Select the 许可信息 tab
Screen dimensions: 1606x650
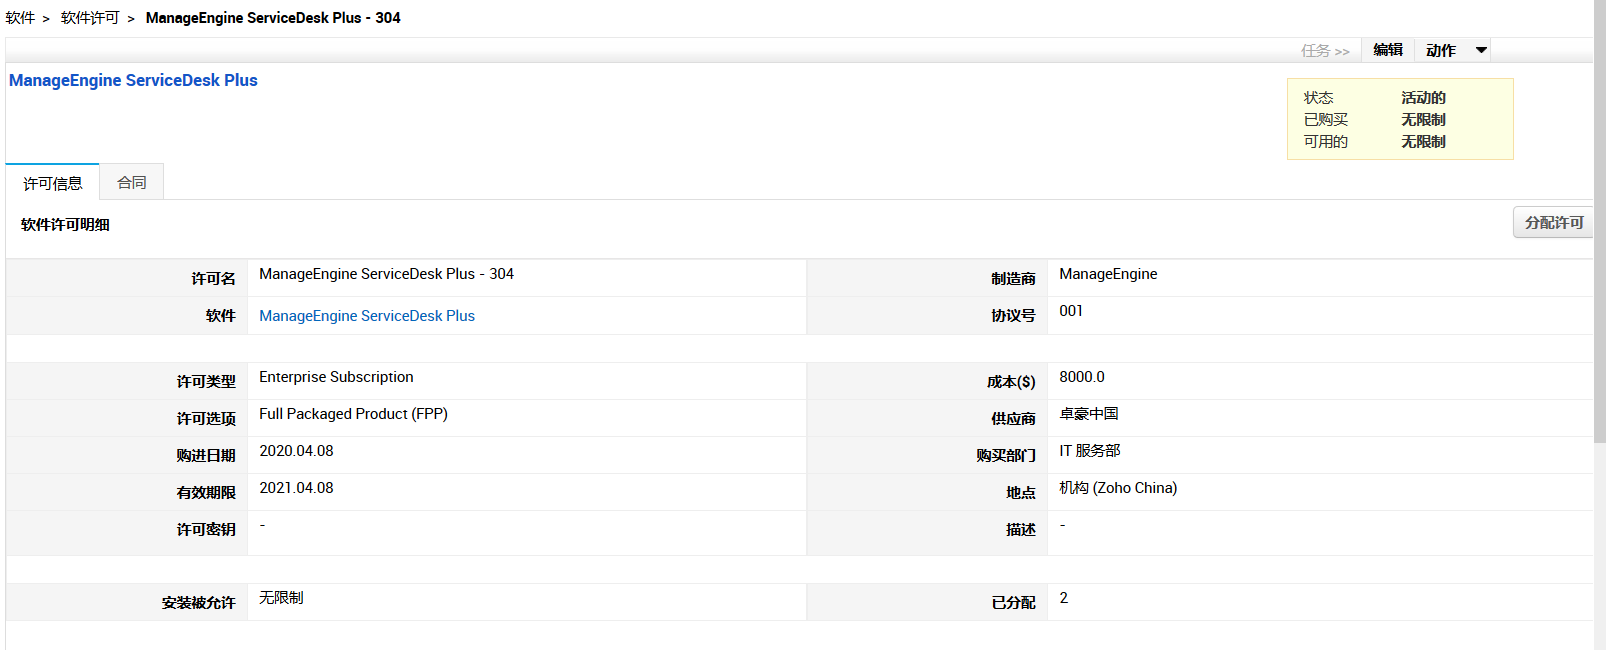coord(53,183)
